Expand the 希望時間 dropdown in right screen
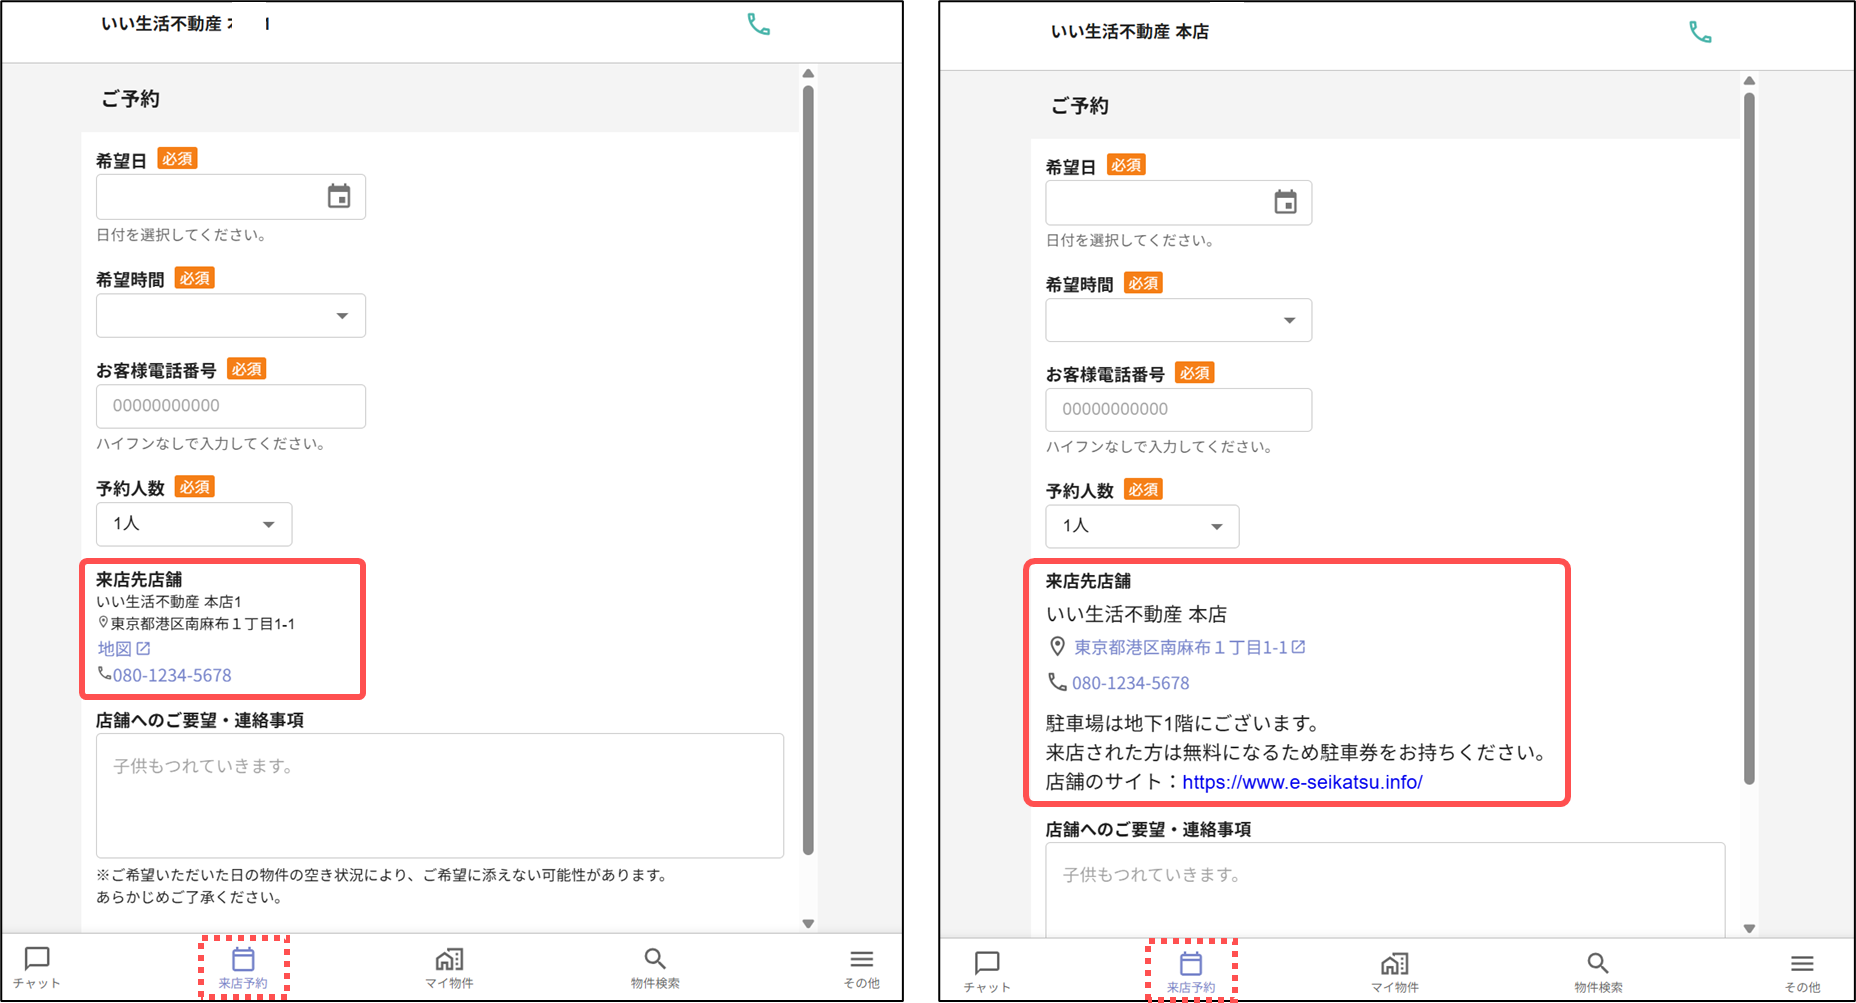Viewport: 1856px width, 1003px height. 1179,320
